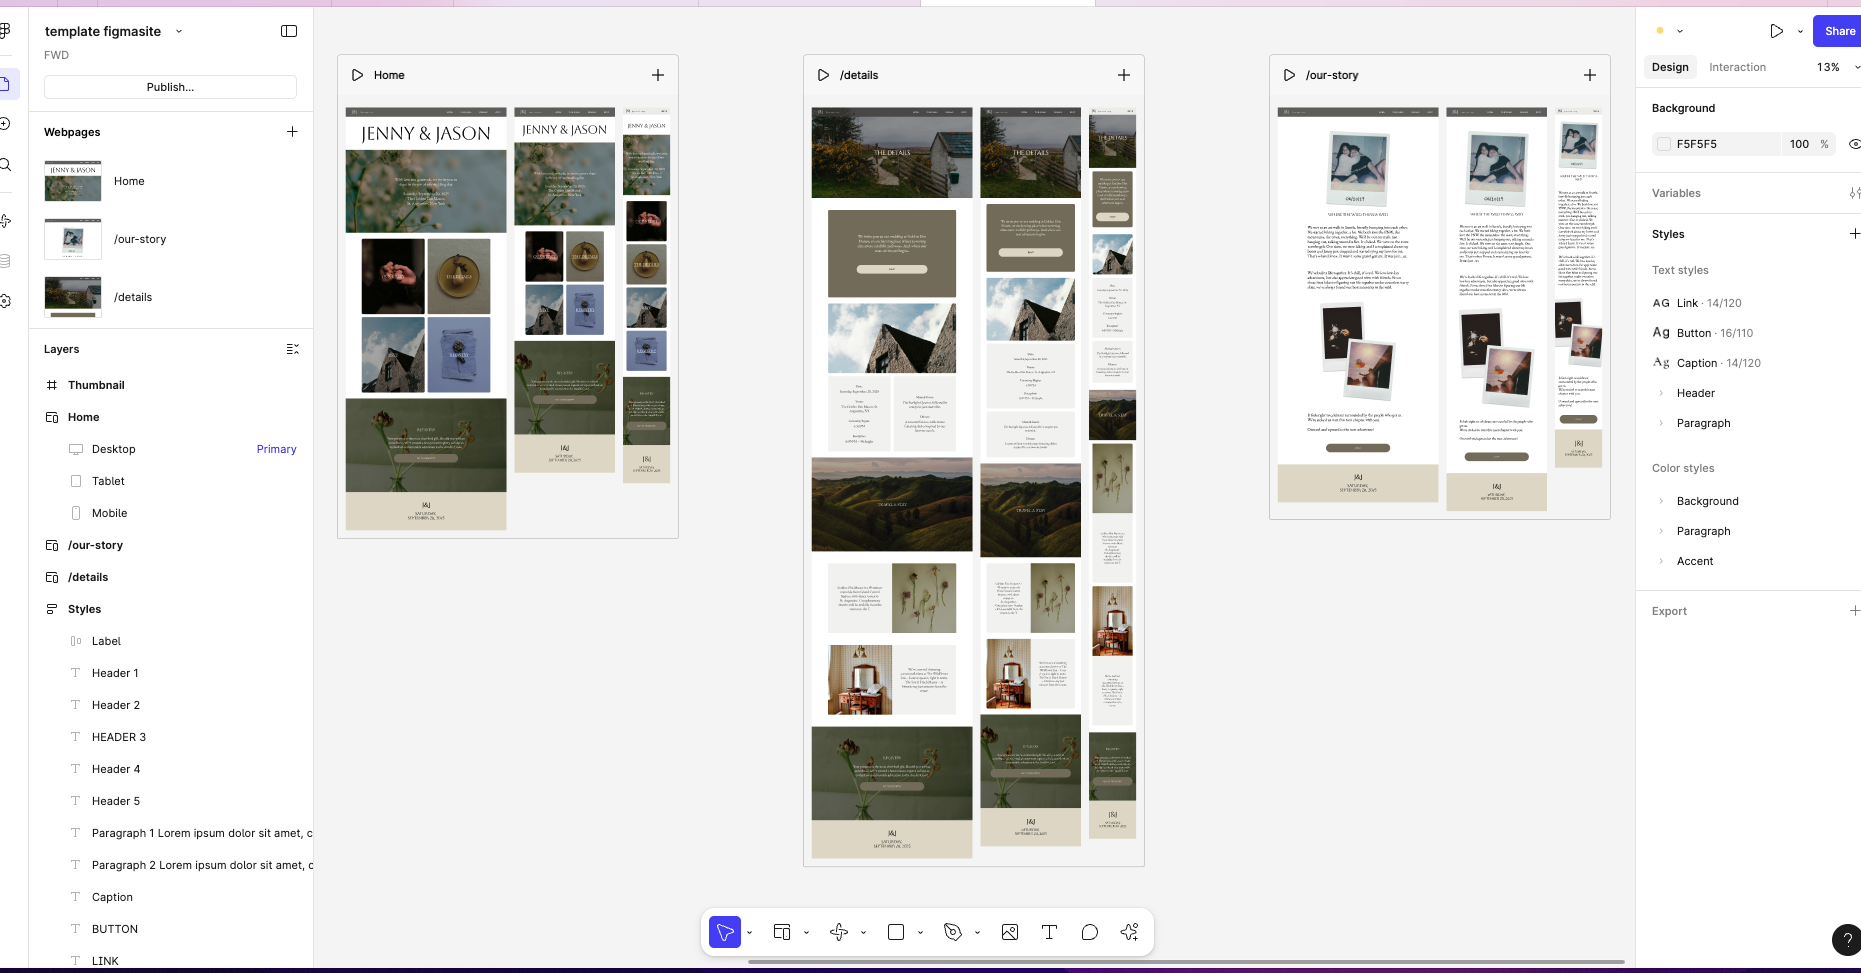Select the Rectangle shape tool
The width and height of the screenshot is (1861, 973).
pyautogui.click(x=896, y=932)
